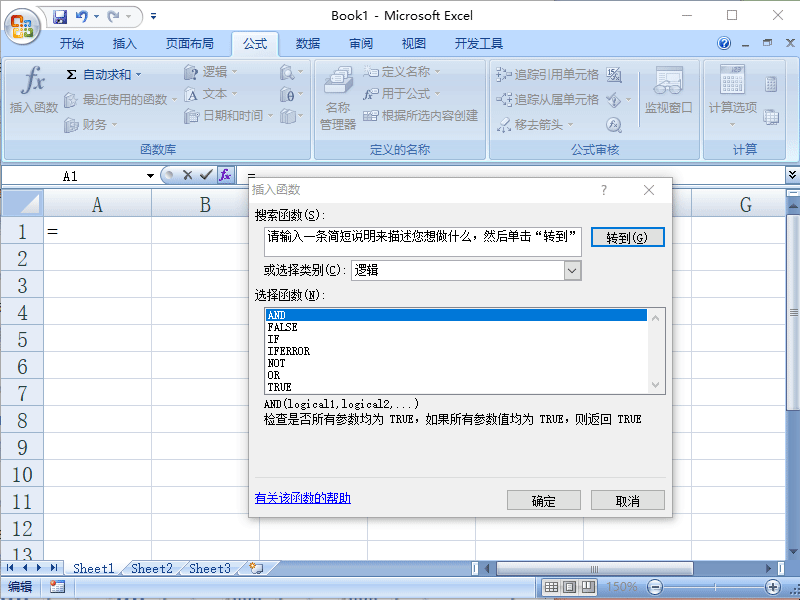Click the calculate now icon

[771, 84]
